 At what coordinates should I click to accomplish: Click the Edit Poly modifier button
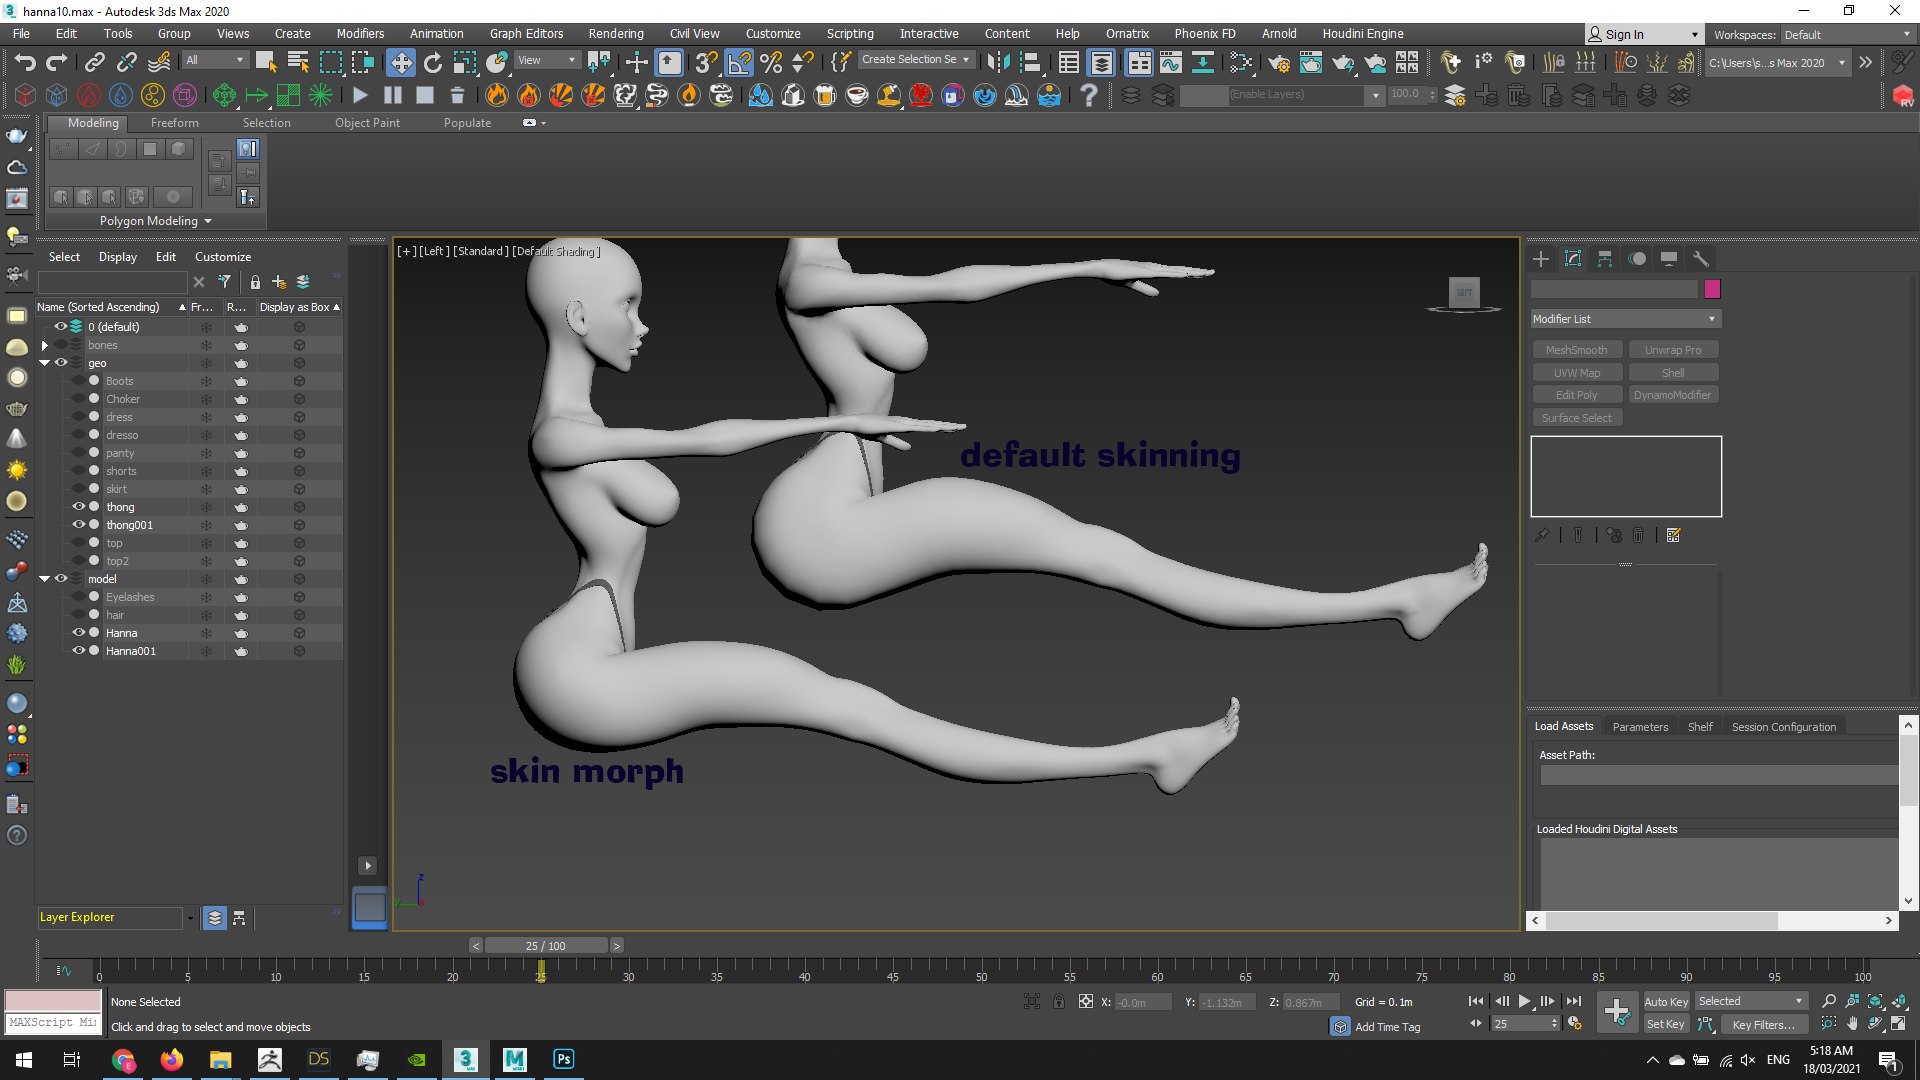coord(1577,395)
